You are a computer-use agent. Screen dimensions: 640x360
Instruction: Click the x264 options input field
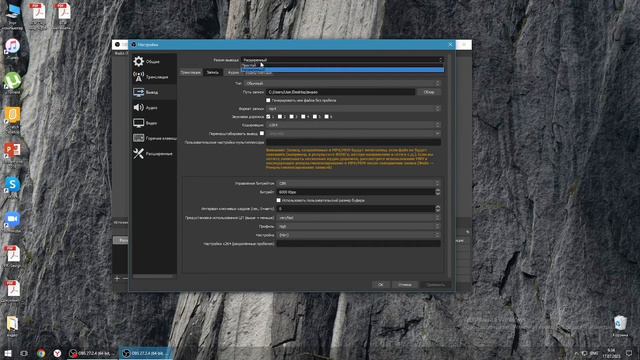tap(359, 244)
